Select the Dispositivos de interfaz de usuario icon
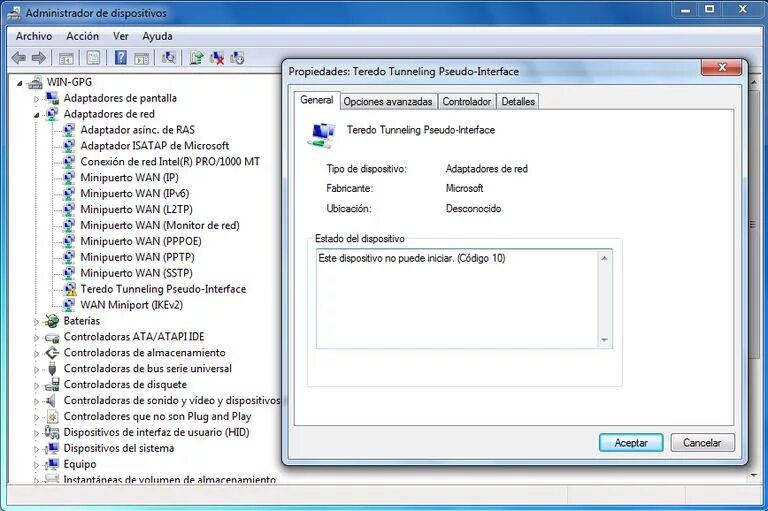The height and width of the screenshot is (511, 768). (51, 432)
